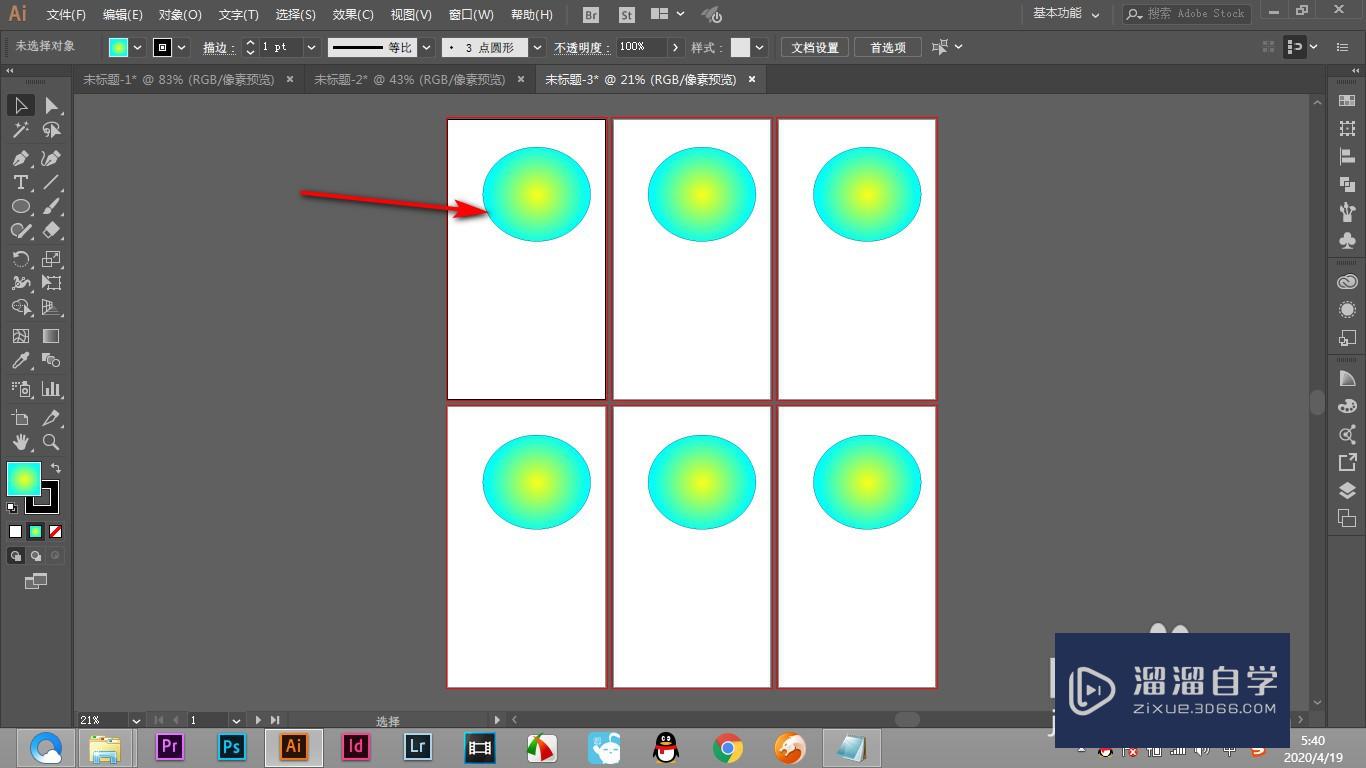The width and height of the screenshot is (1366, 768).
Task: Choose the Ellipse tool
Action: (x=21, y=206)
